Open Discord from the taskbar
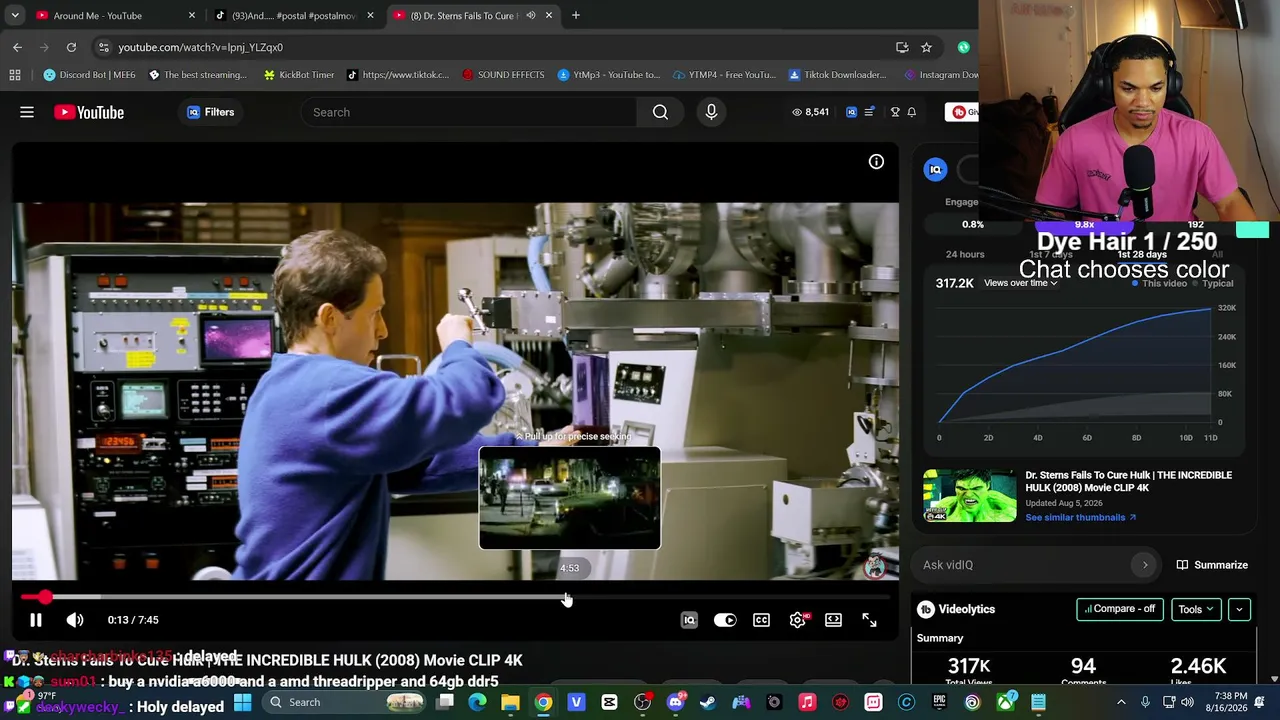1280x720 pixels. [x=675, y=702]
